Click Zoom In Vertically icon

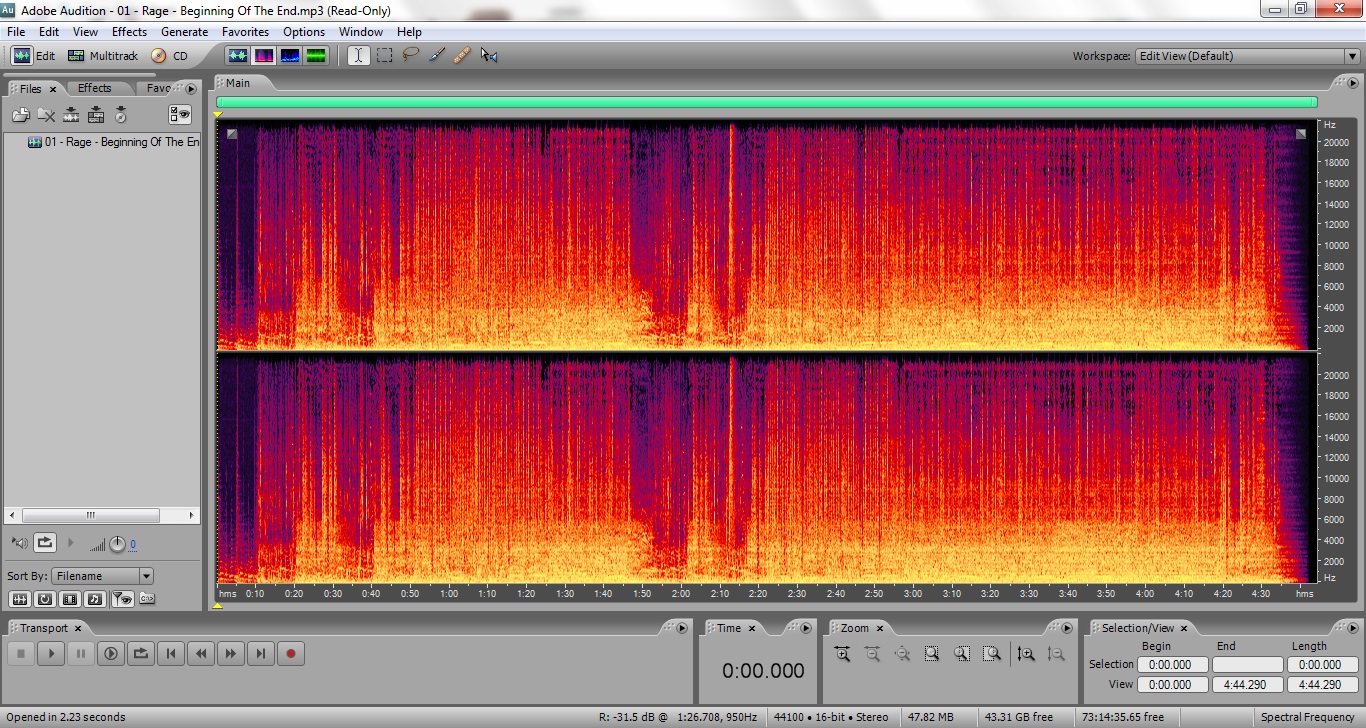pyautogui.click(x=1025, y=654)
